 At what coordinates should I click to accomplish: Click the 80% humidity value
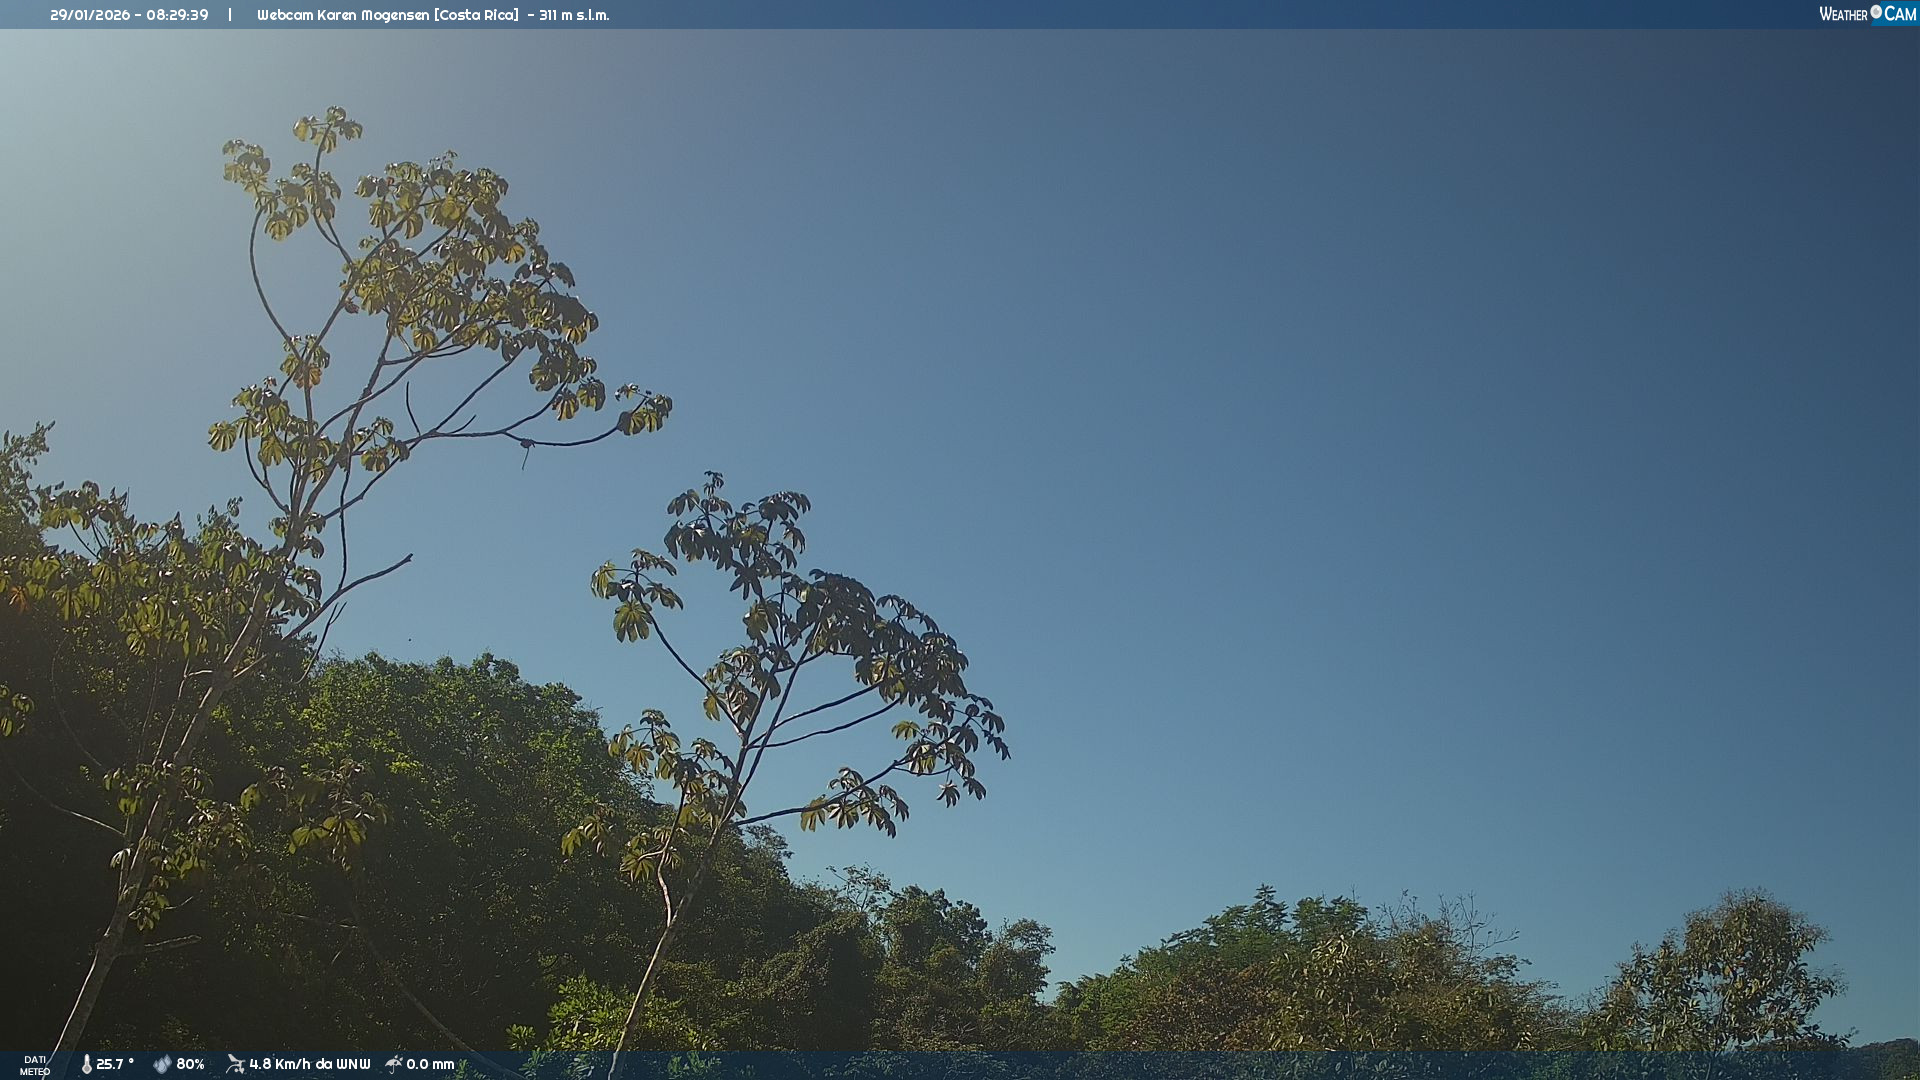(190, 1064)
